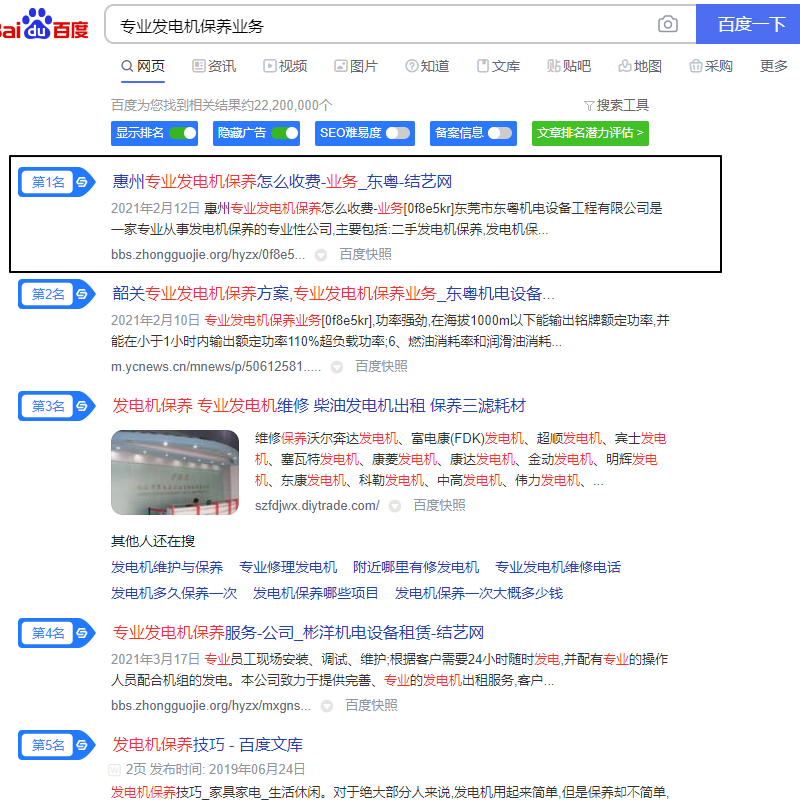Open result 韶关专业发电机保养方案
The height and width of the screenshot is (800, 800).
[x=333, y=294]
